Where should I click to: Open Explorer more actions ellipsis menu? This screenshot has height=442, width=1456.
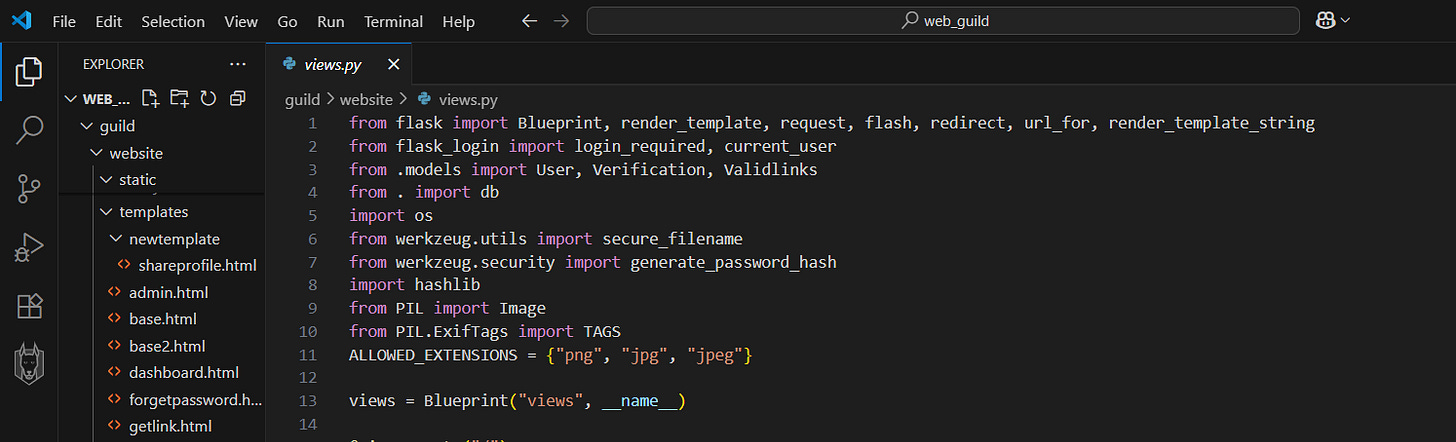[x=237, y=64]
